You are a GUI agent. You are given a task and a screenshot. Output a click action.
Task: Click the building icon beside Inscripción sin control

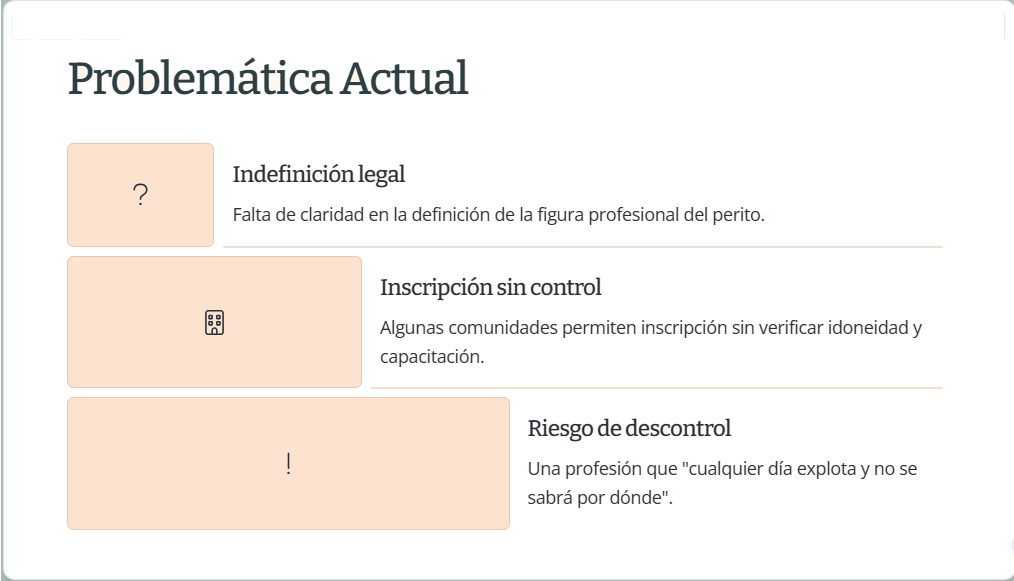tap(214, 323)
